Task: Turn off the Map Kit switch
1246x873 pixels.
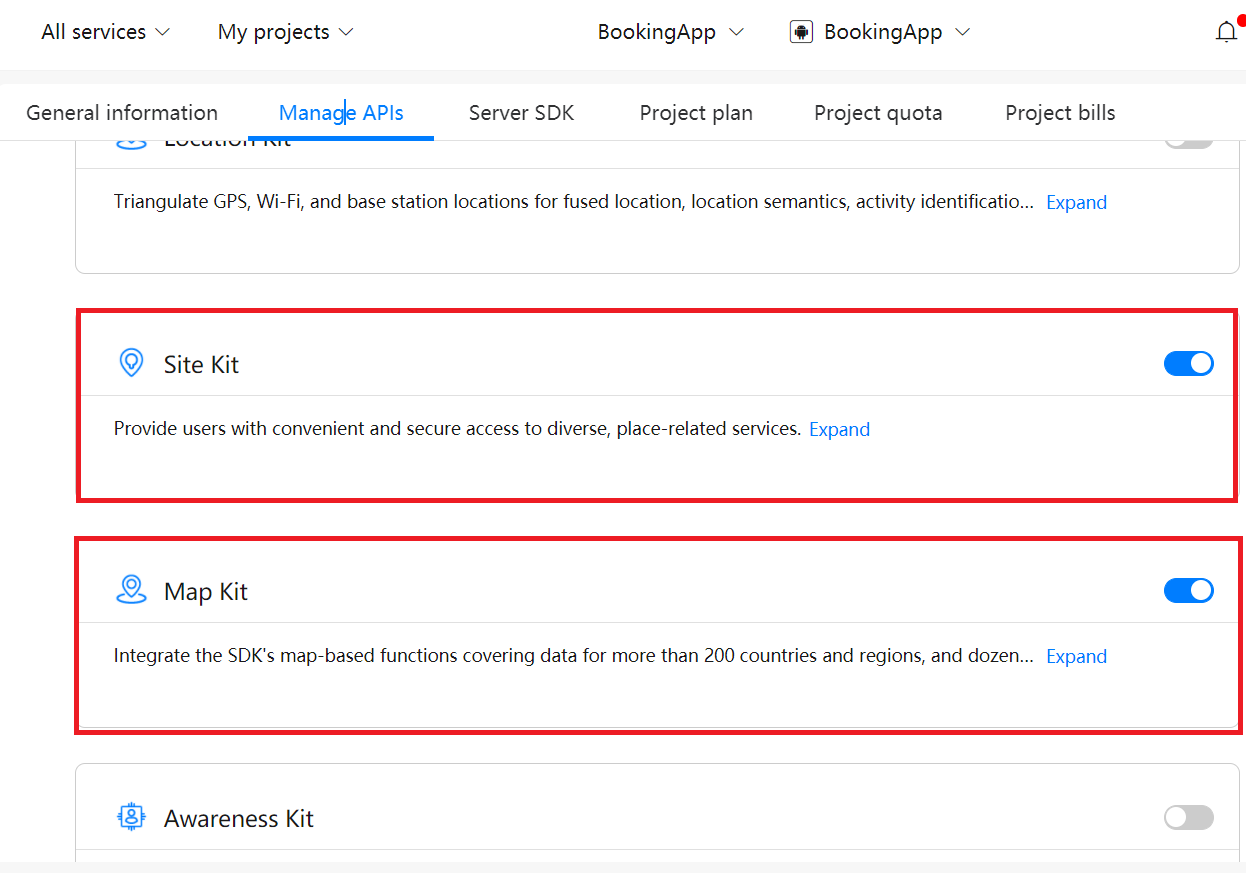Action: coord(1188,591)
